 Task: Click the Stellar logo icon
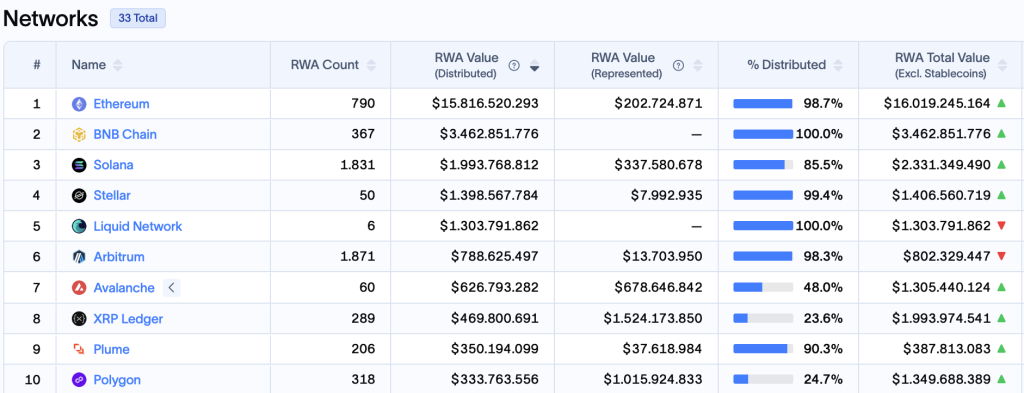(x=79, y=195)
